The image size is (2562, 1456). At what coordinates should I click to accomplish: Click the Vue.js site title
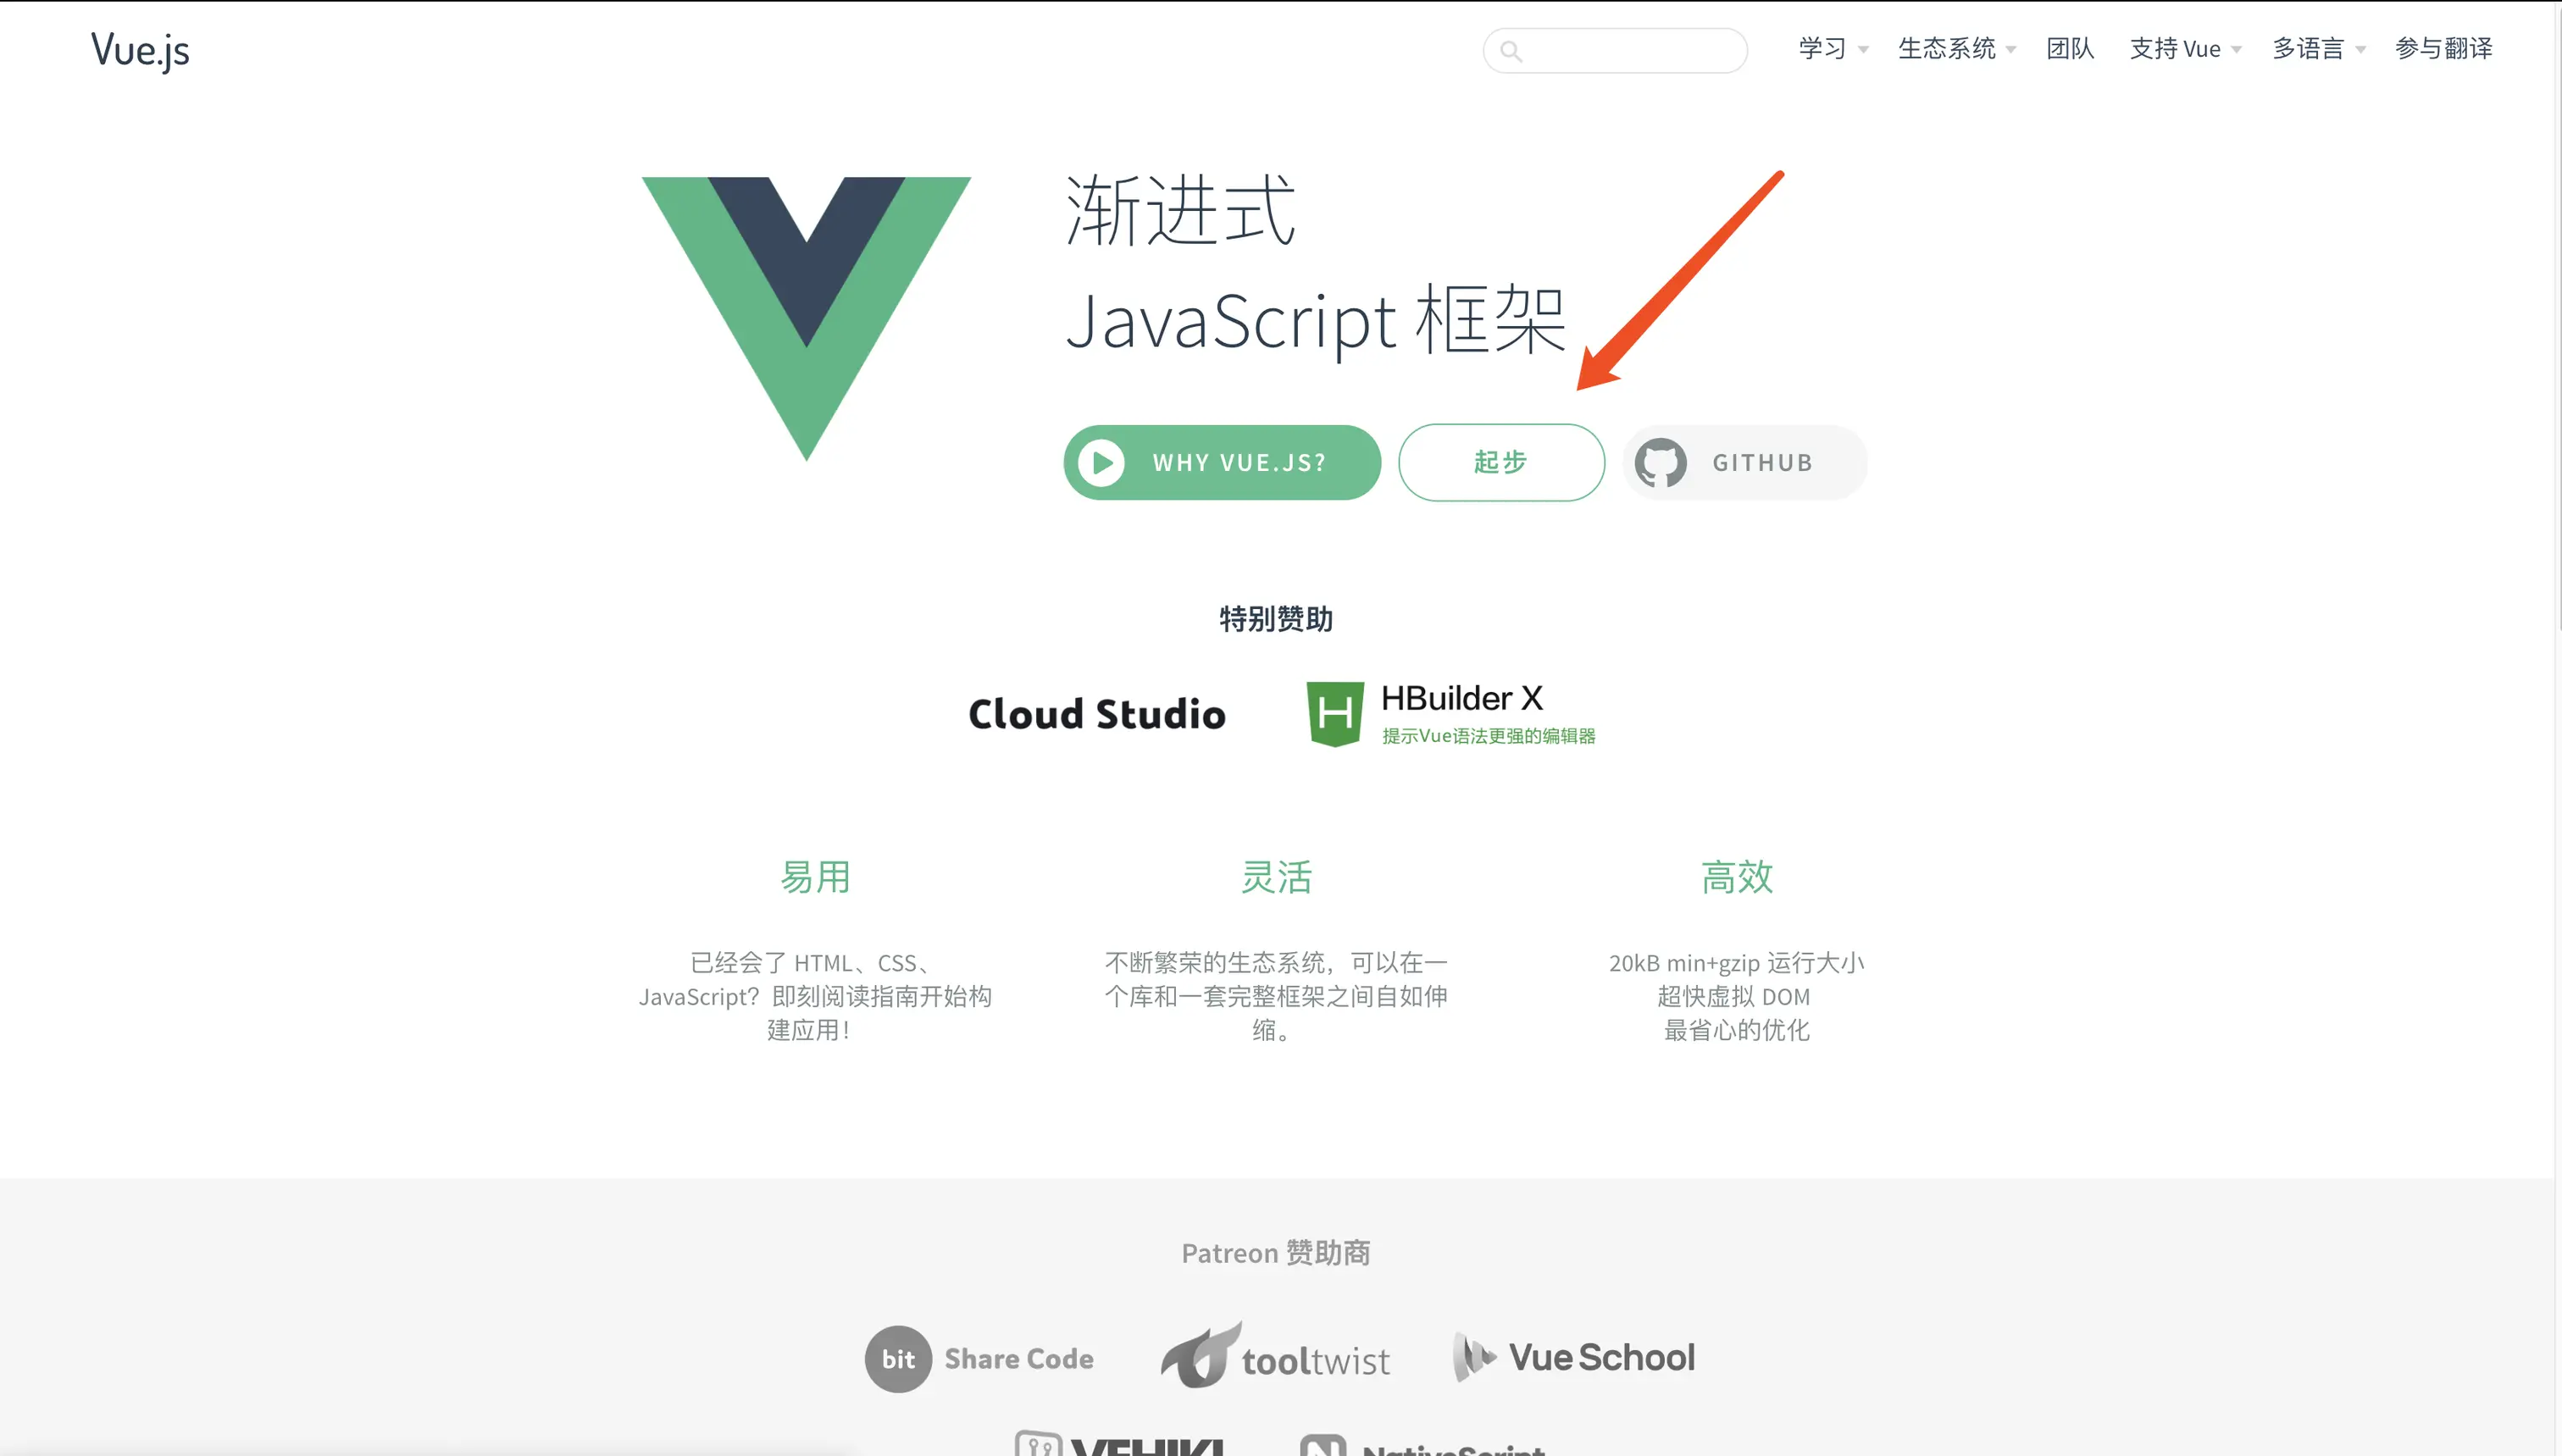(140, 50)
